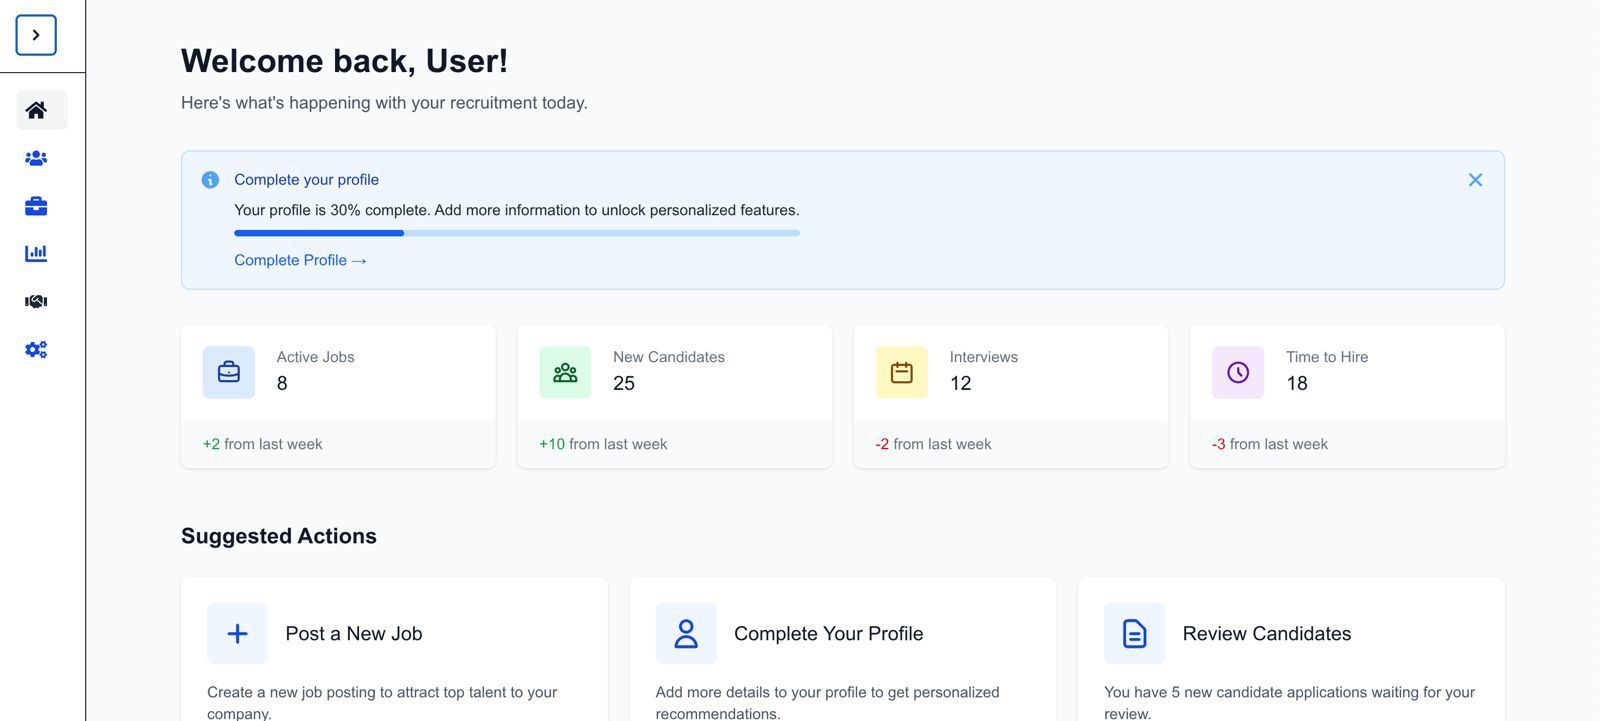Screen dimensions: 1600x721
Task: Open the Complete Your Profile action card
Action: [x=843, y=649]
